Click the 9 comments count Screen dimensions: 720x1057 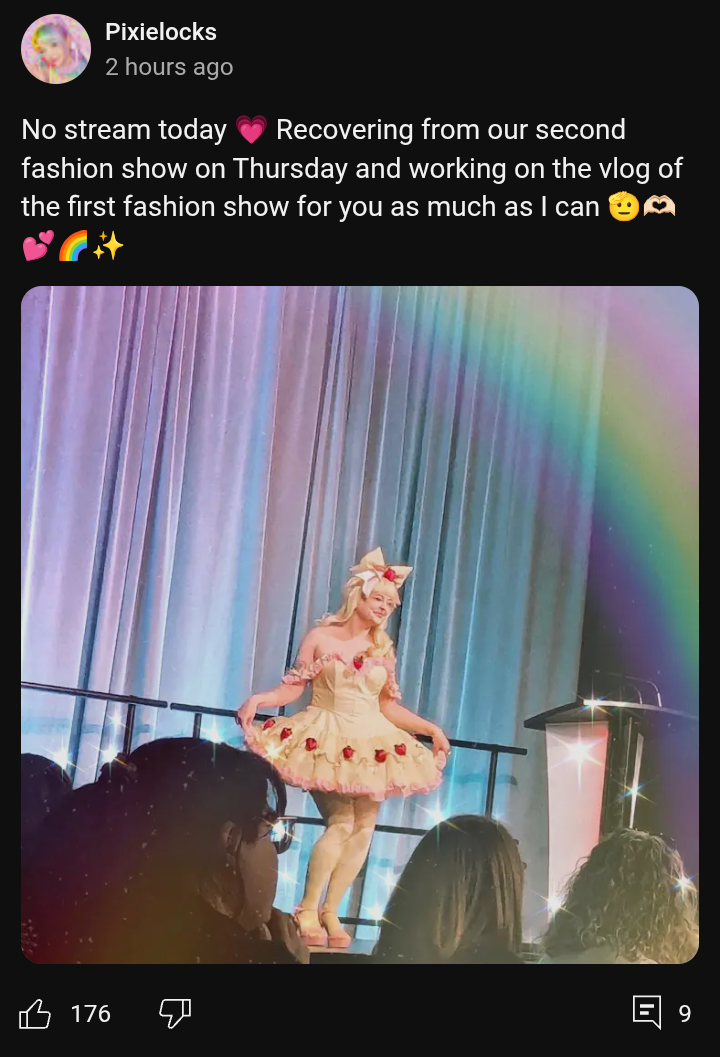[x=684, y=1013]
